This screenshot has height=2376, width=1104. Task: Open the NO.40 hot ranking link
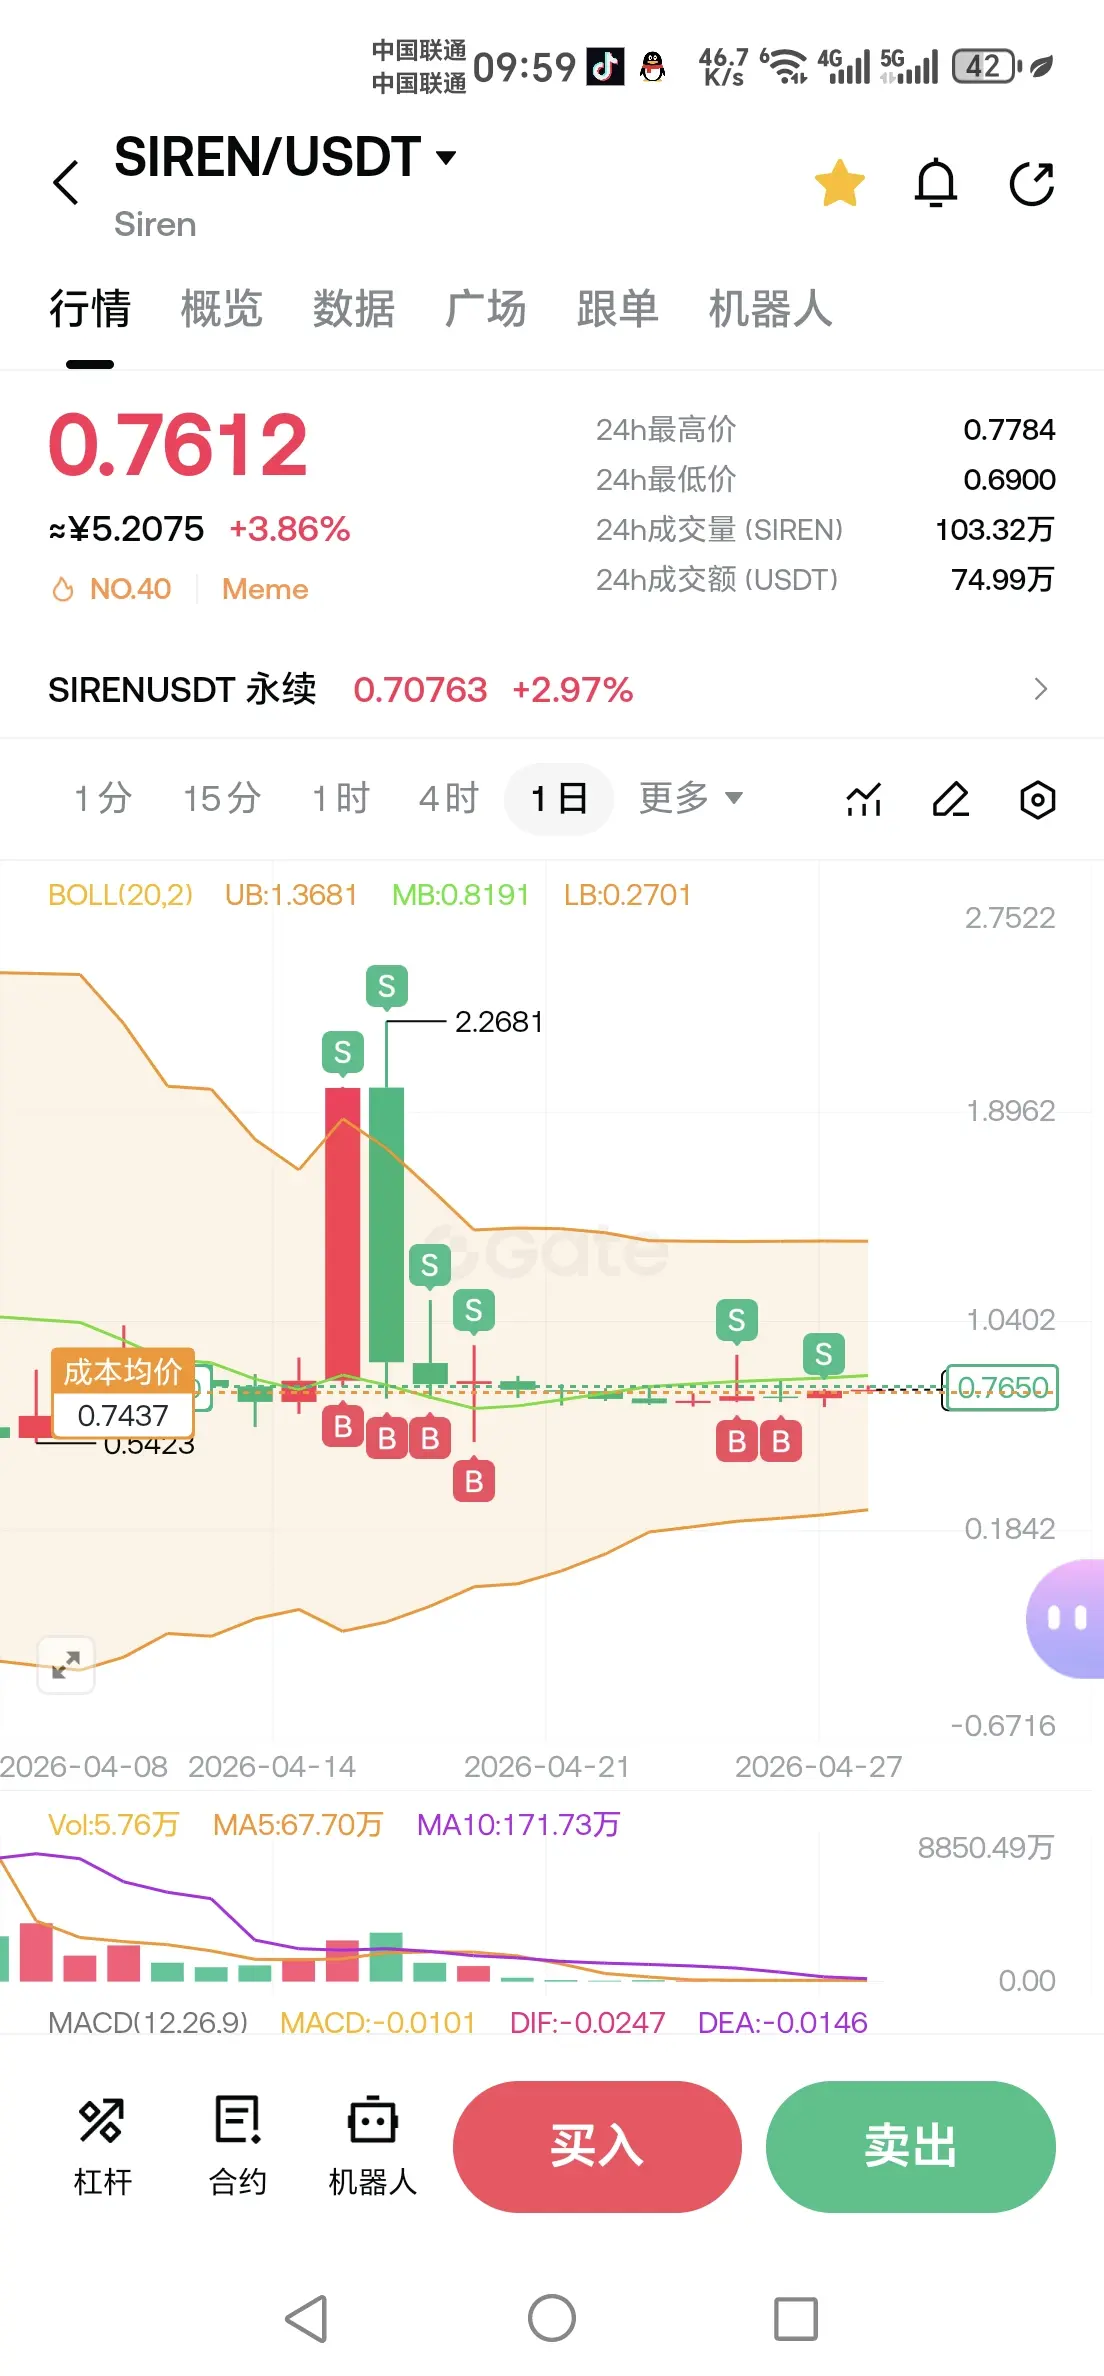click(x=111, y=589)
